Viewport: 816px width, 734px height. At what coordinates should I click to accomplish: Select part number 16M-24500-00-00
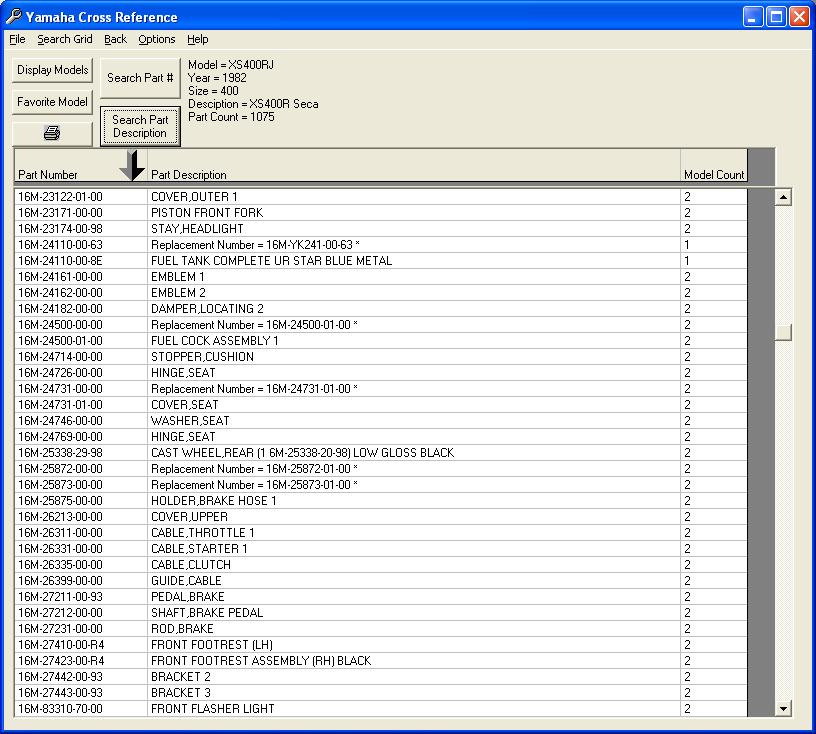click(60, 325)
